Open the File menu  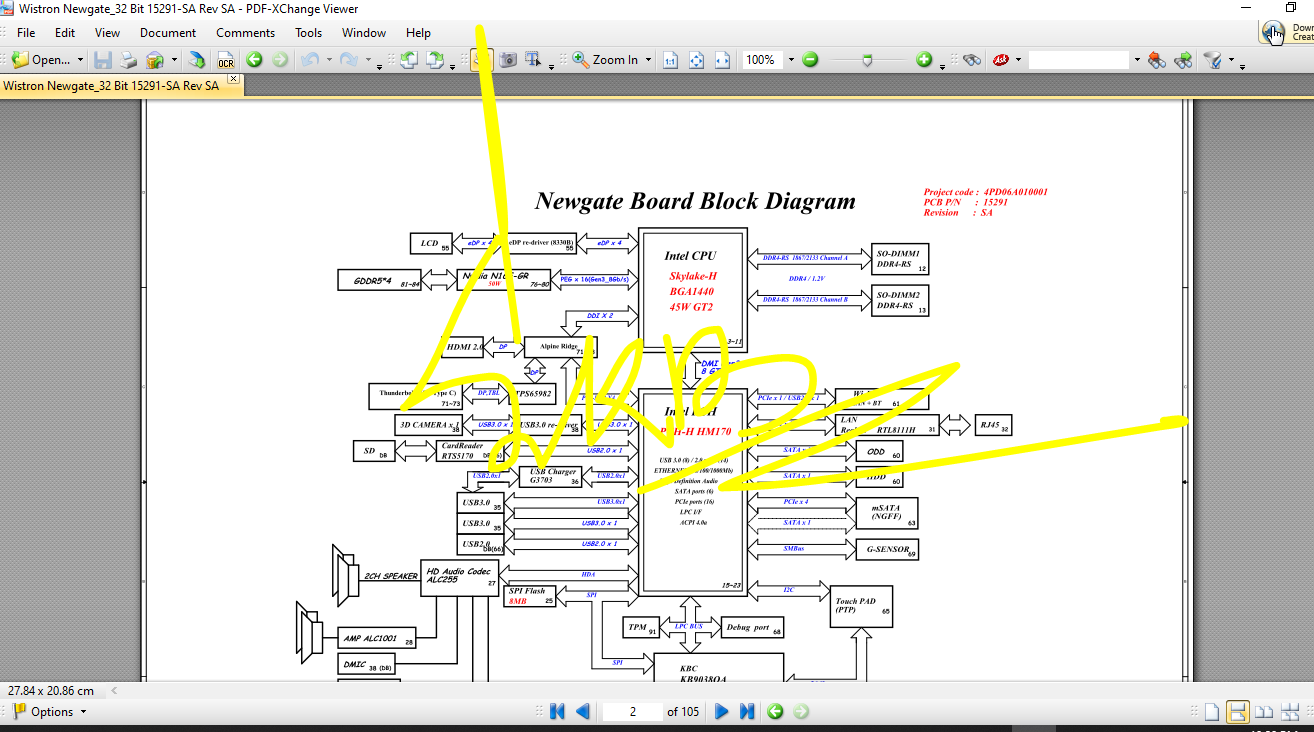pos(26,33)
